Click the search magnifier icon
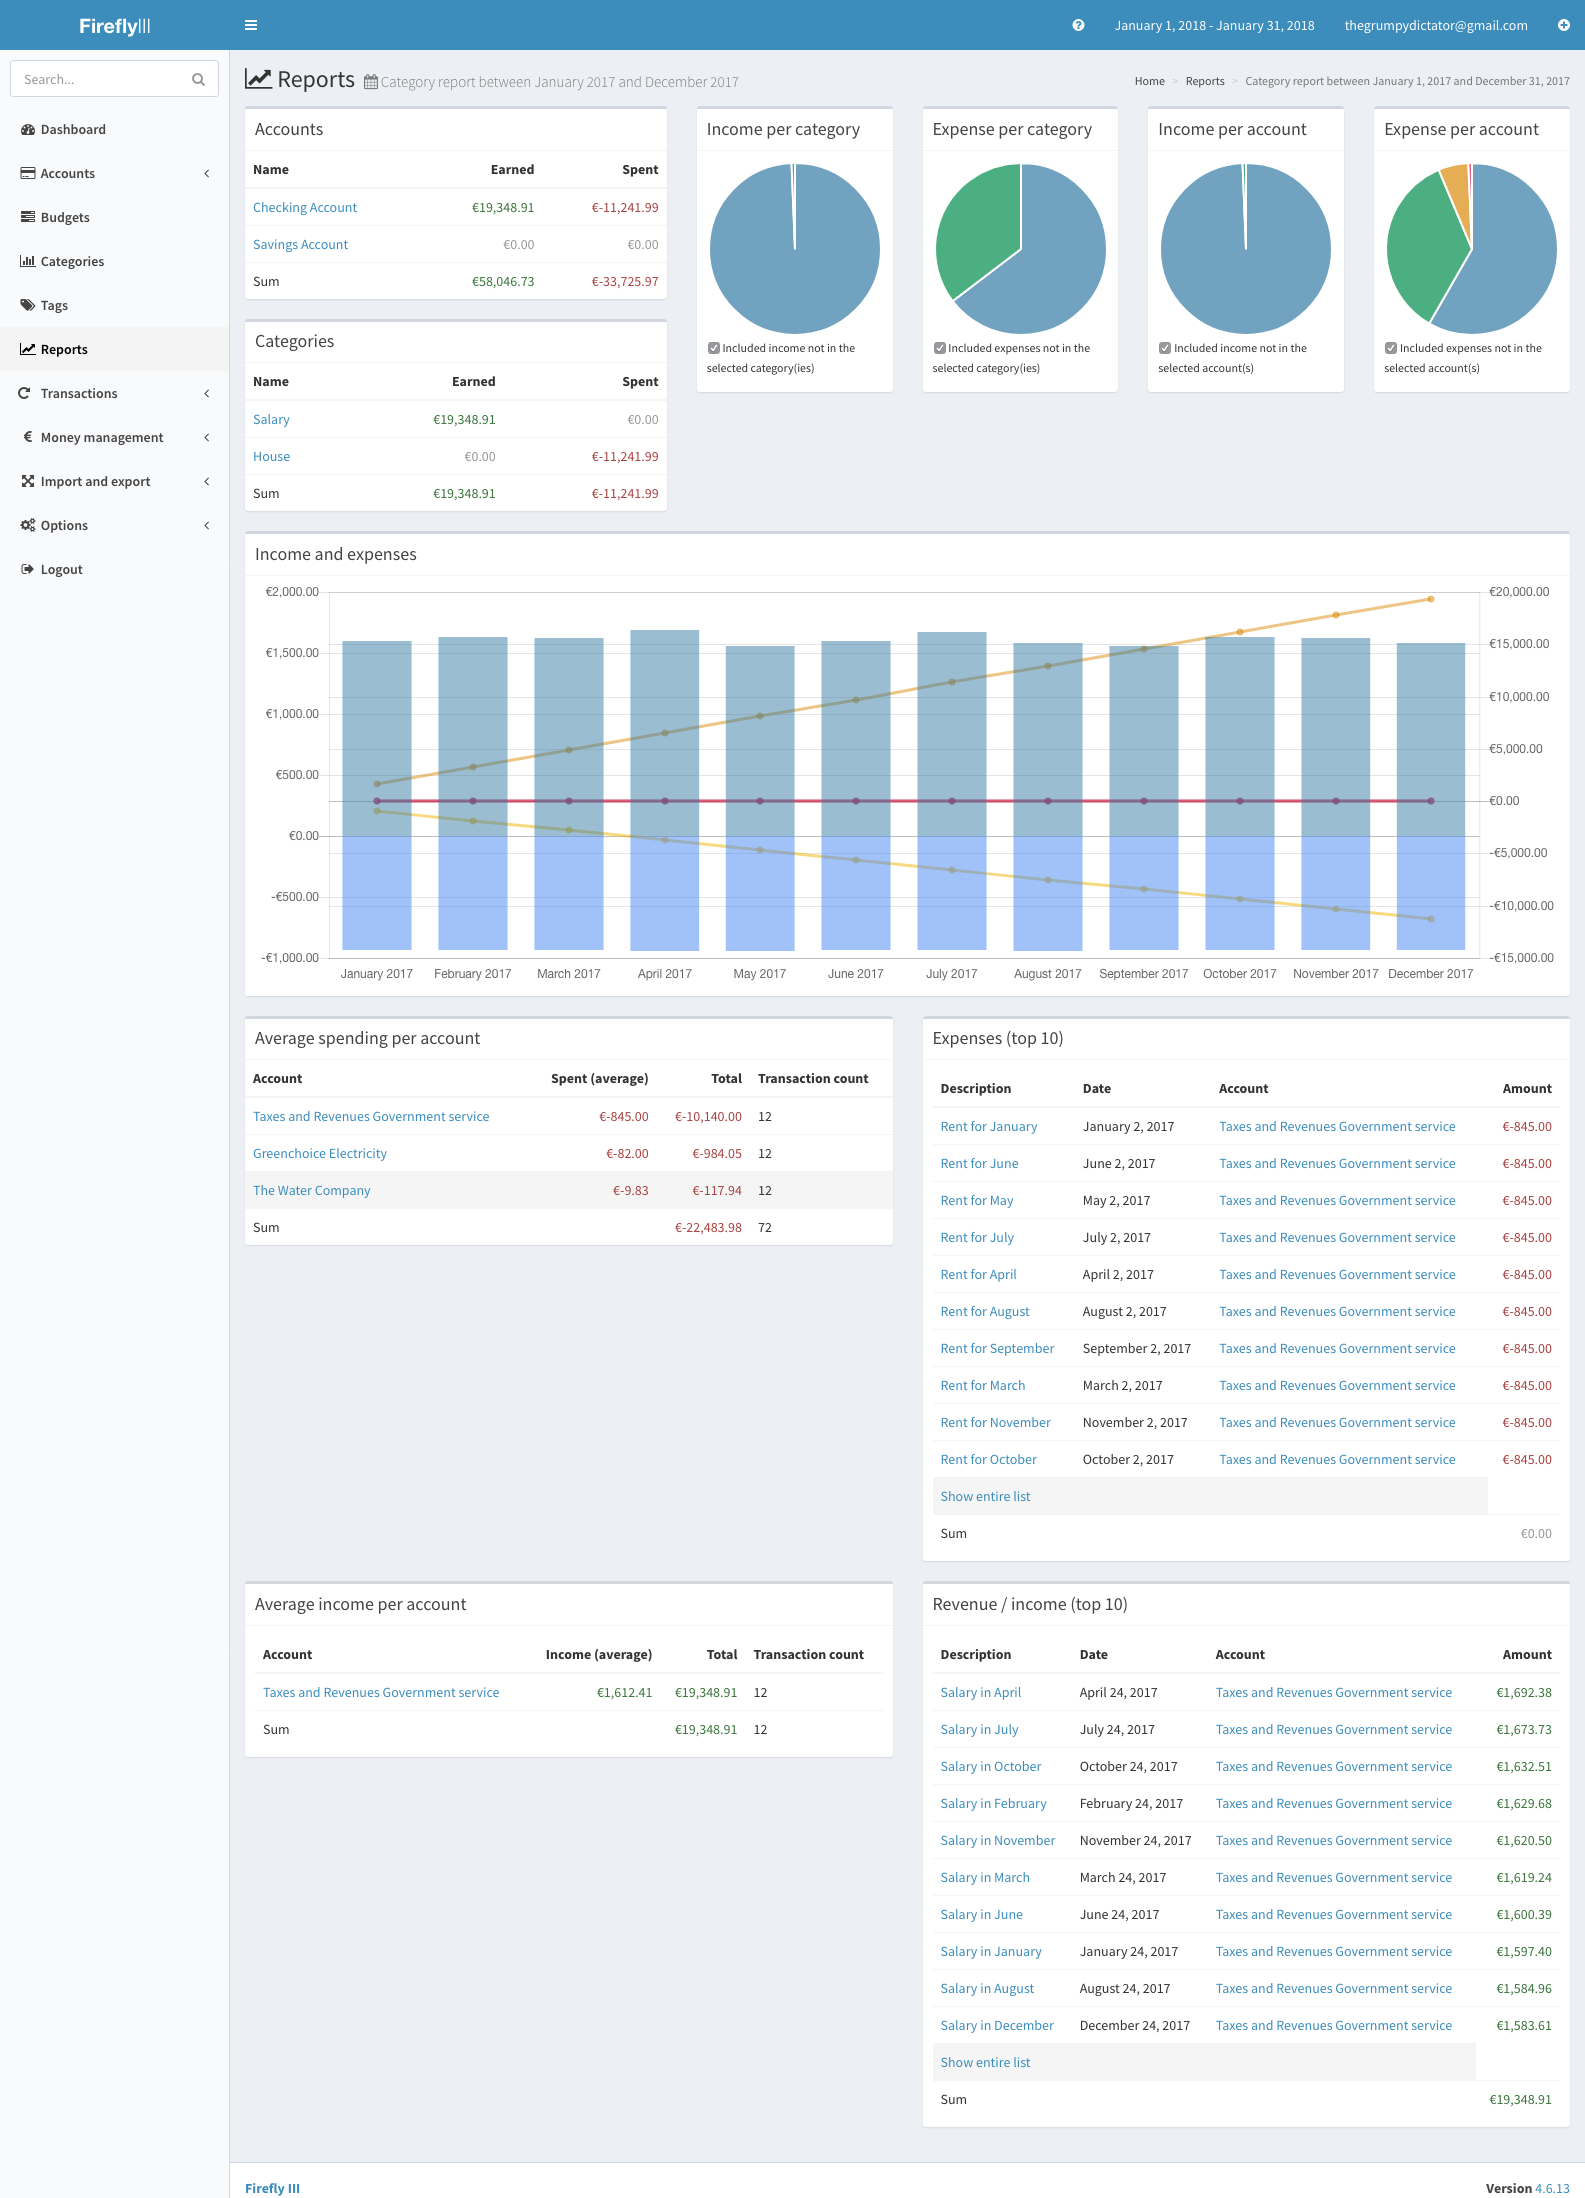Image resolution: width=1585 pixels, height=2198 pixels. click(x=198, y=79)
